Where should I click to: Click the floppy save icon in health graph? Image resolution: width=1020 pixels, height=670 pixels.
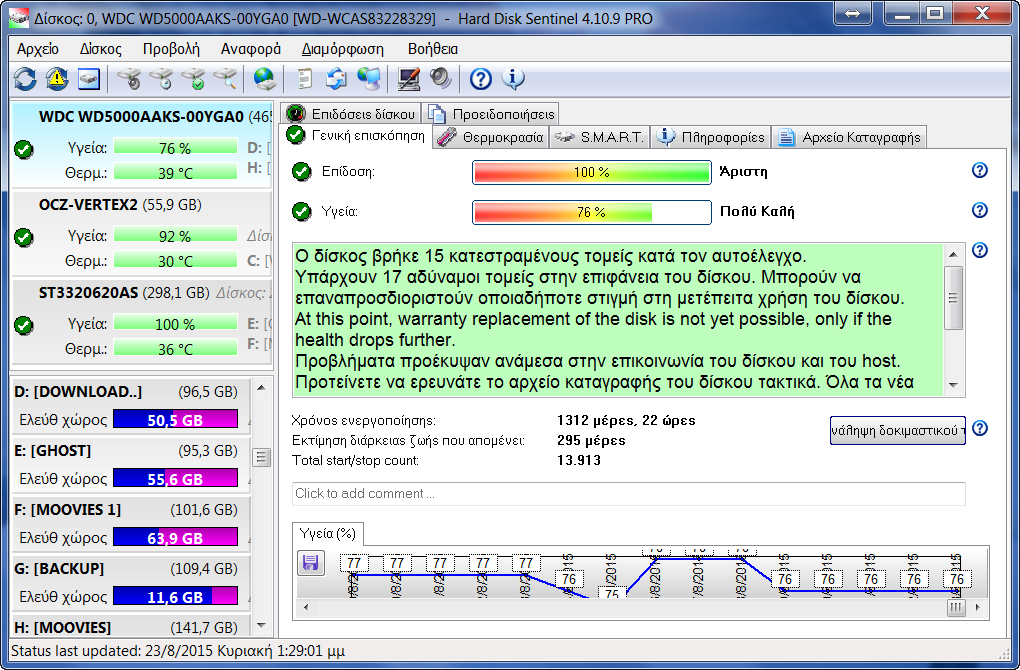tap(310, 563)
